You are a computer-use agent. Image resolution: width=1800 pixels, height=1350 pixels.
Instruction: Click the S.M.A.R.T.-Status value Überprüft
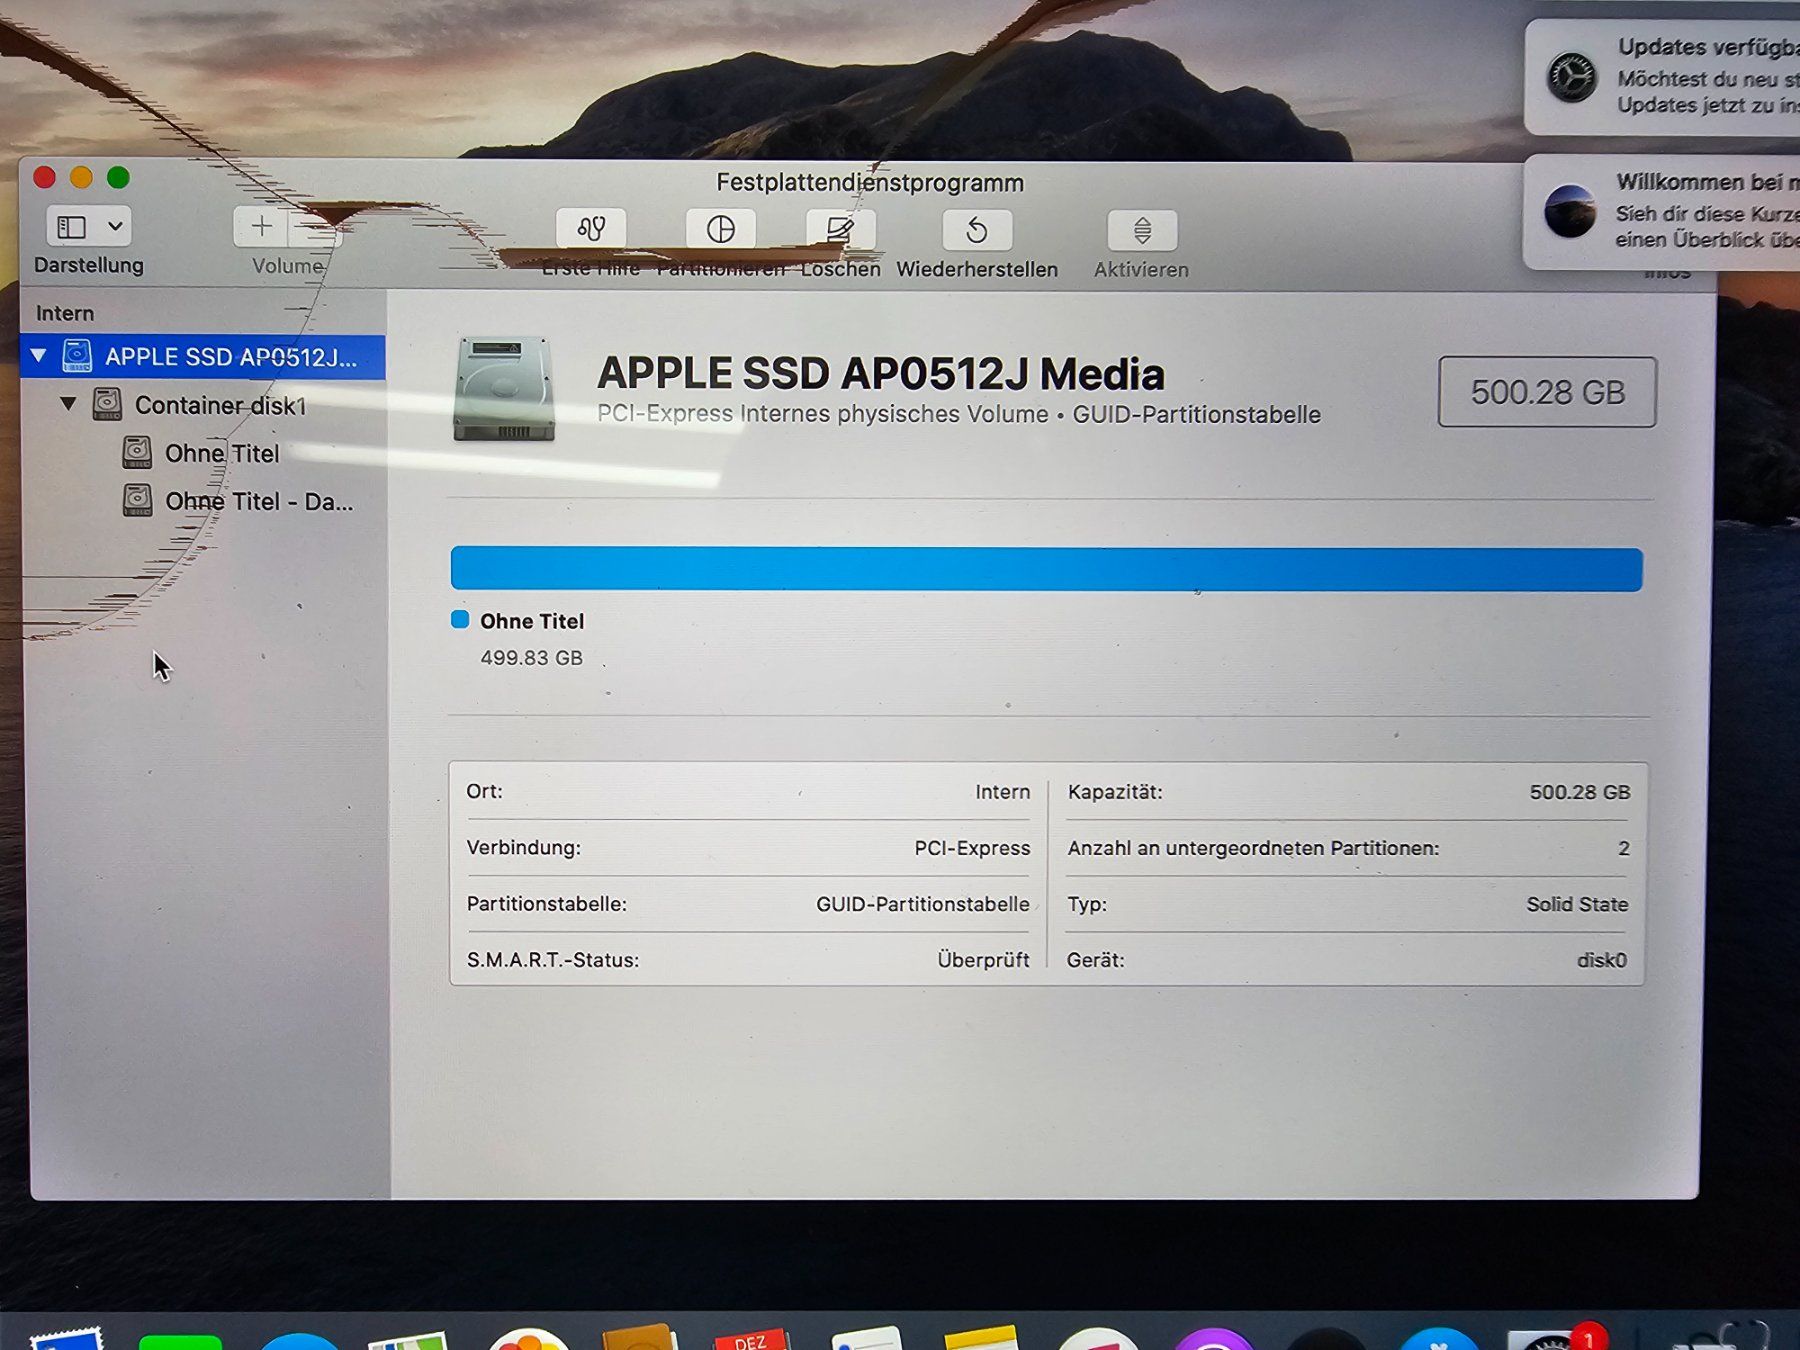point(983,960)
